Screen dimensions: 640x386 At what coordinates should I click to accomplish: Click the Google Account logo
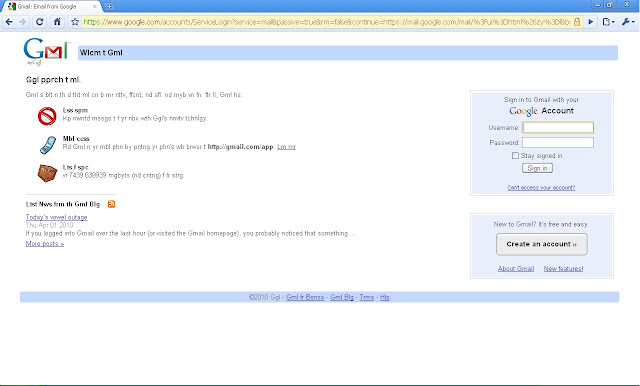pyautogui.click(x=541, y=111)
